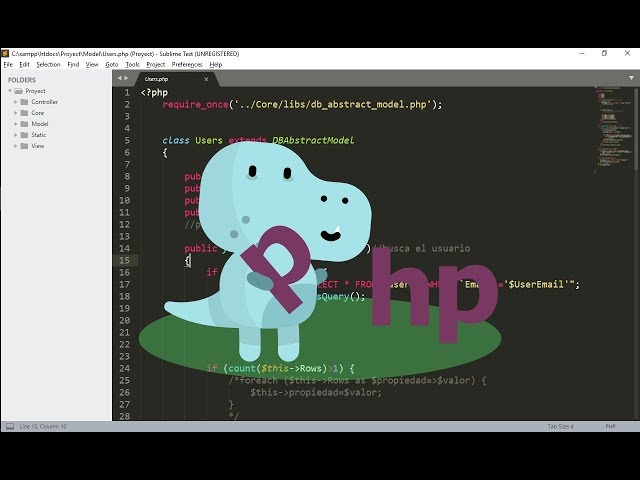Collapse the Proyect root folder
The height and width of the screenshot is (480, 640).
coord(10,91)
